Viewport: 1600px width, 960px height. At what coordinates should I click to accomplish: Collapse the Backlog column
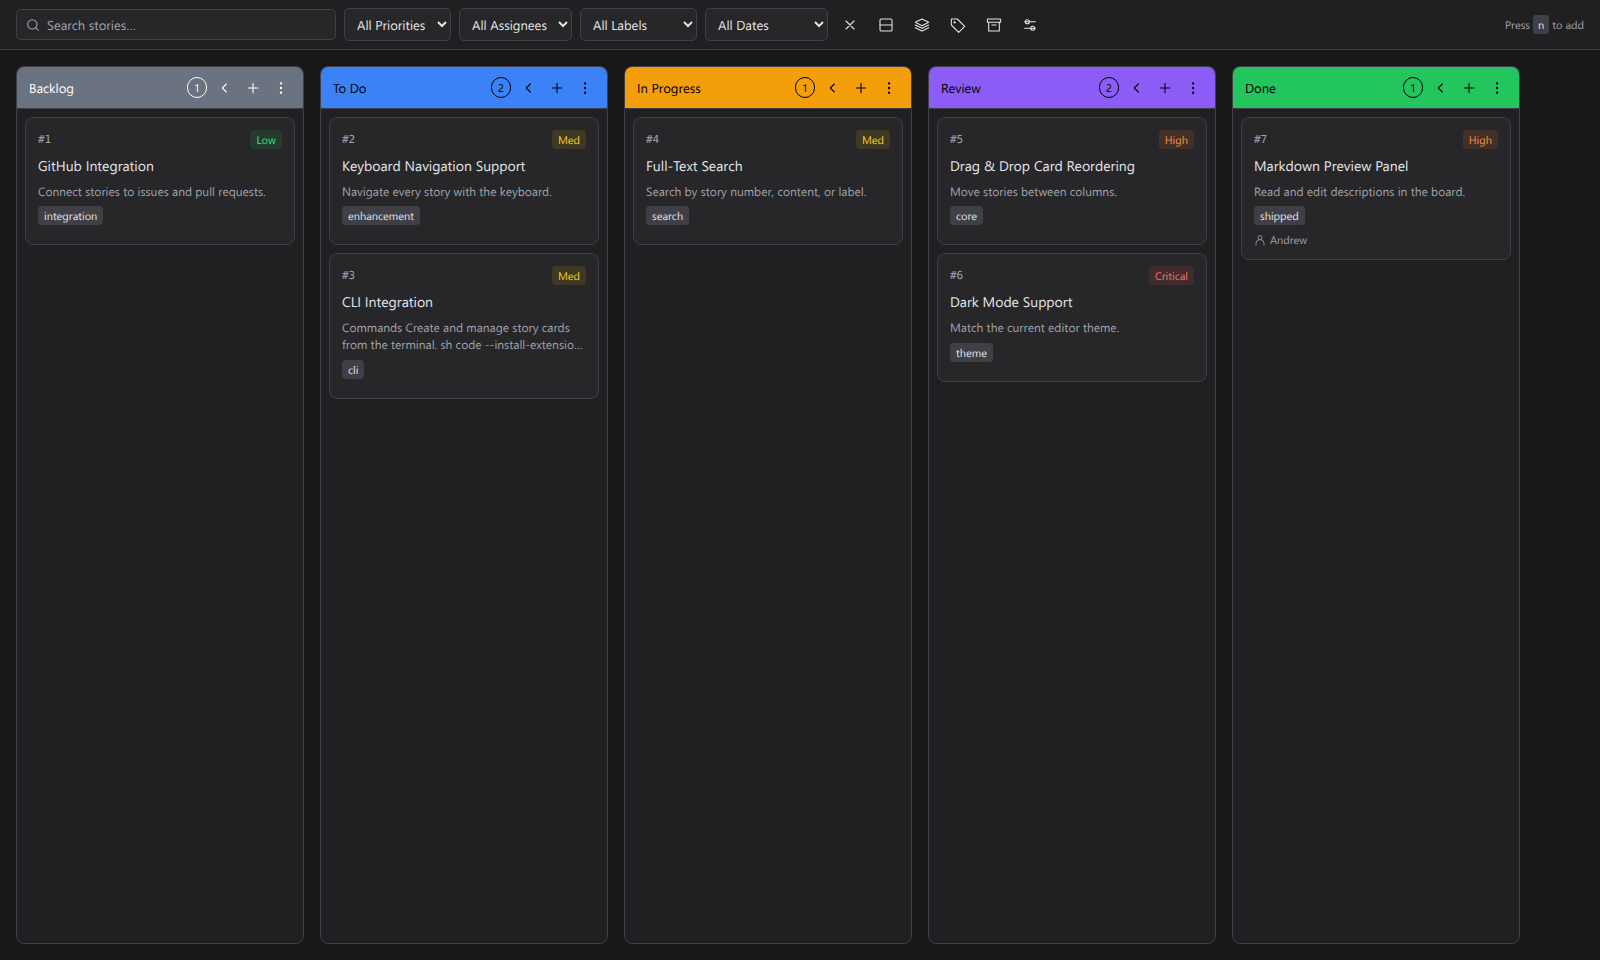(225, 88)
